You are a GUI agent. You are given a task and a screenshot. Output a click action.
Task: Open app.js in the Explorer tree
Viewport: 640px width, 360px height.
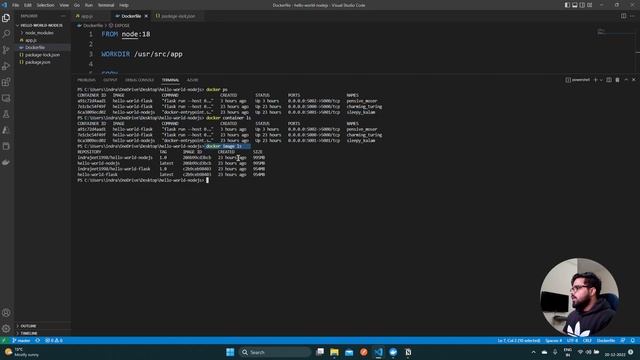(31, 40)
